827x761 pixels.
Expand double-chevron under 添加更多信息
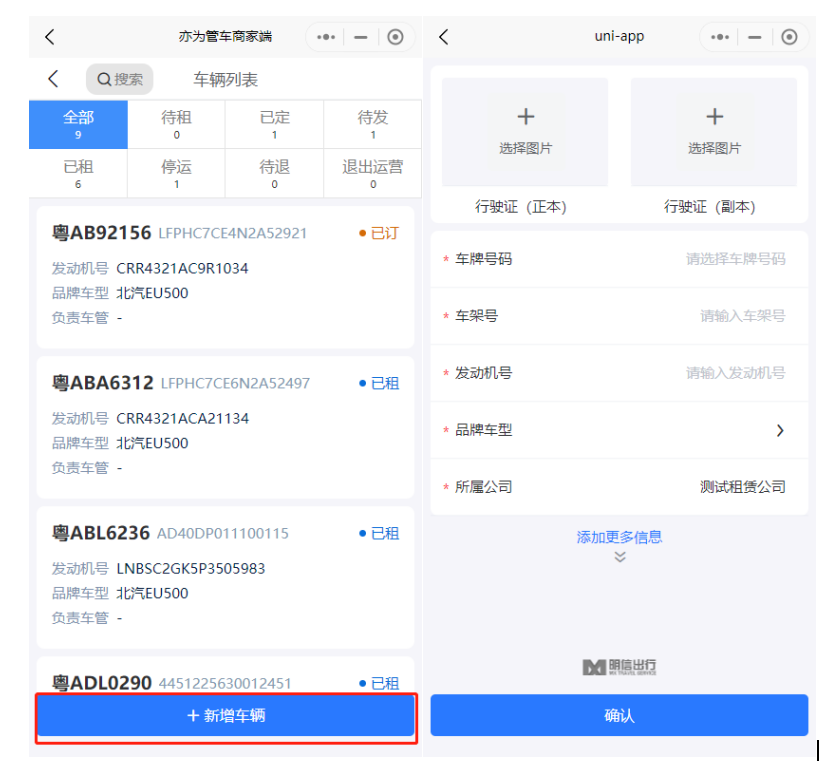[x=619, y=557]
